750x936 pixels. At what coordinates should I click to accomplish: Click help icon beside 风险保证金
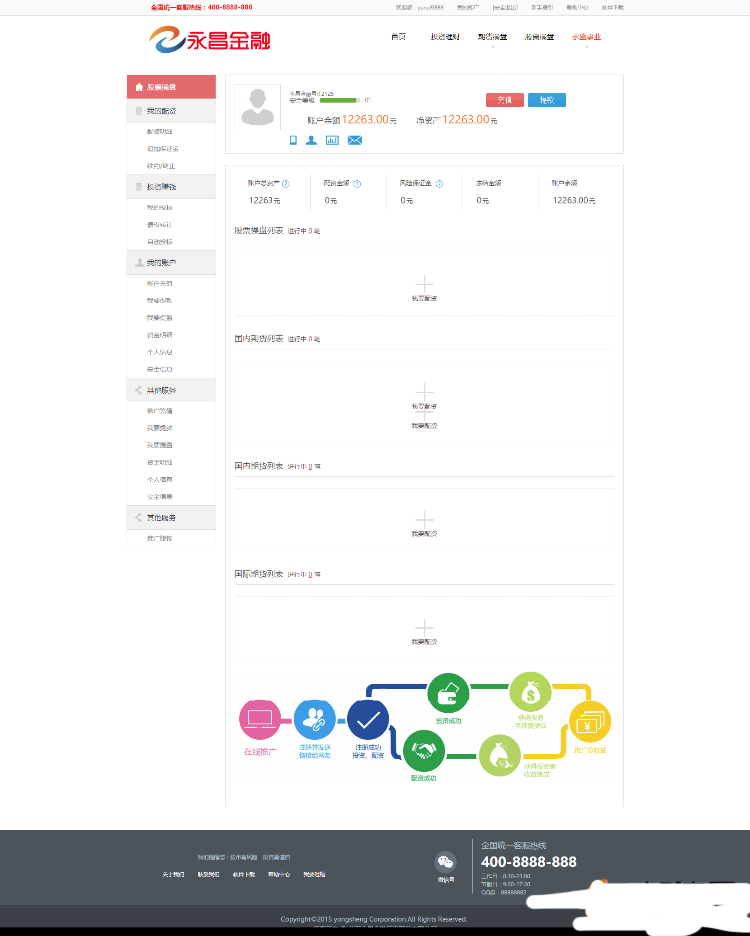point(439,184)
